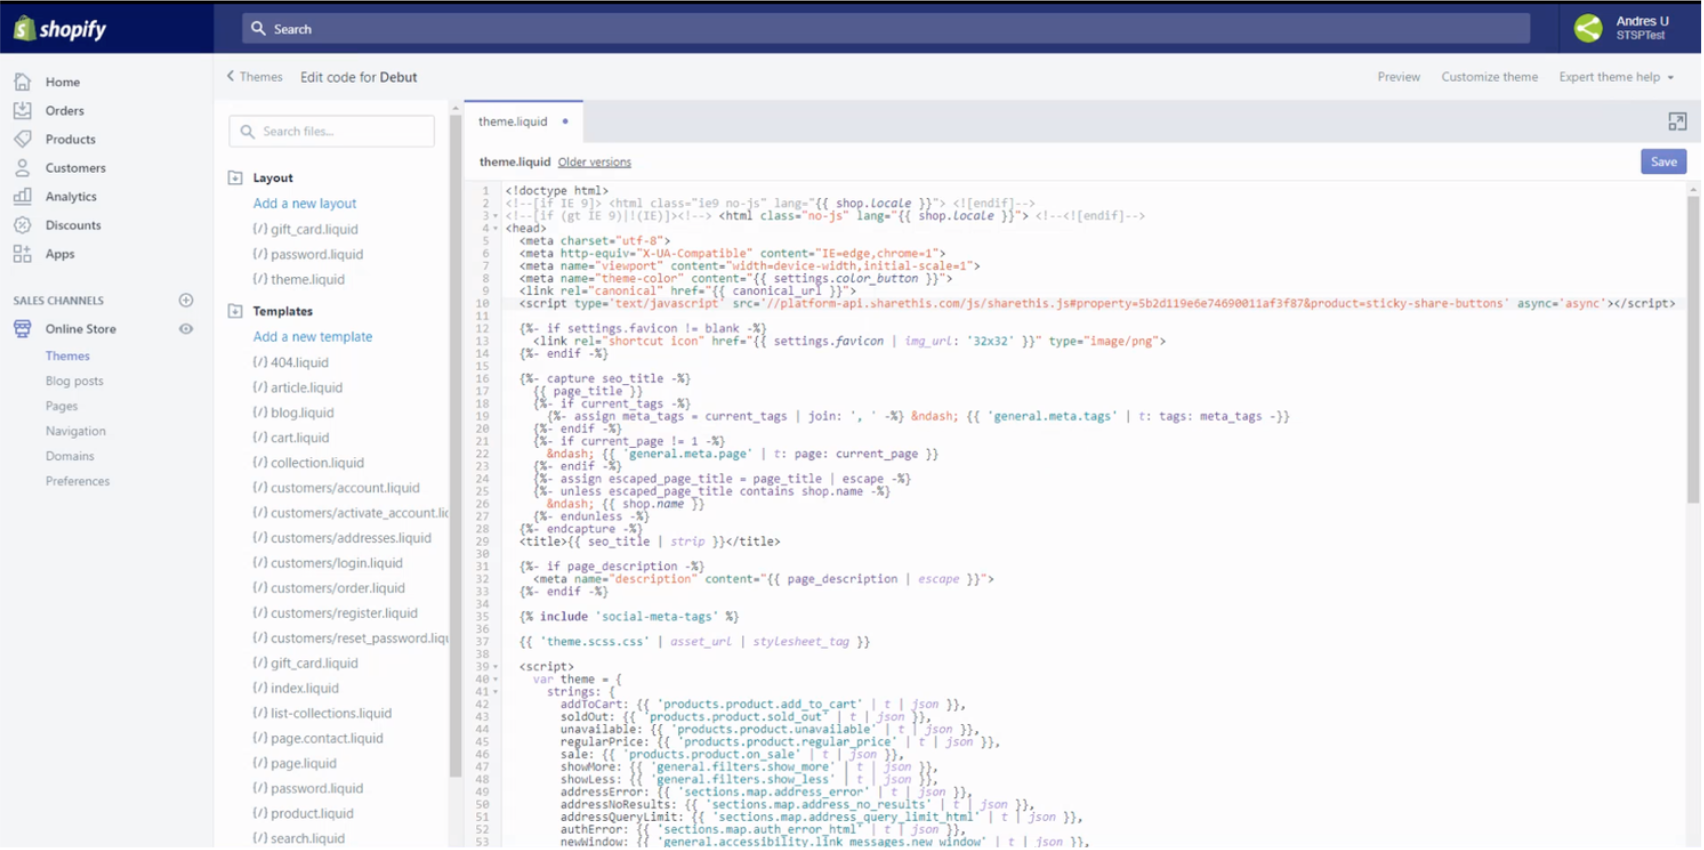Viewport: 1704px width, 850px height.
Task: Open Customers in the sidebar
Action: [x=75, y=168]
